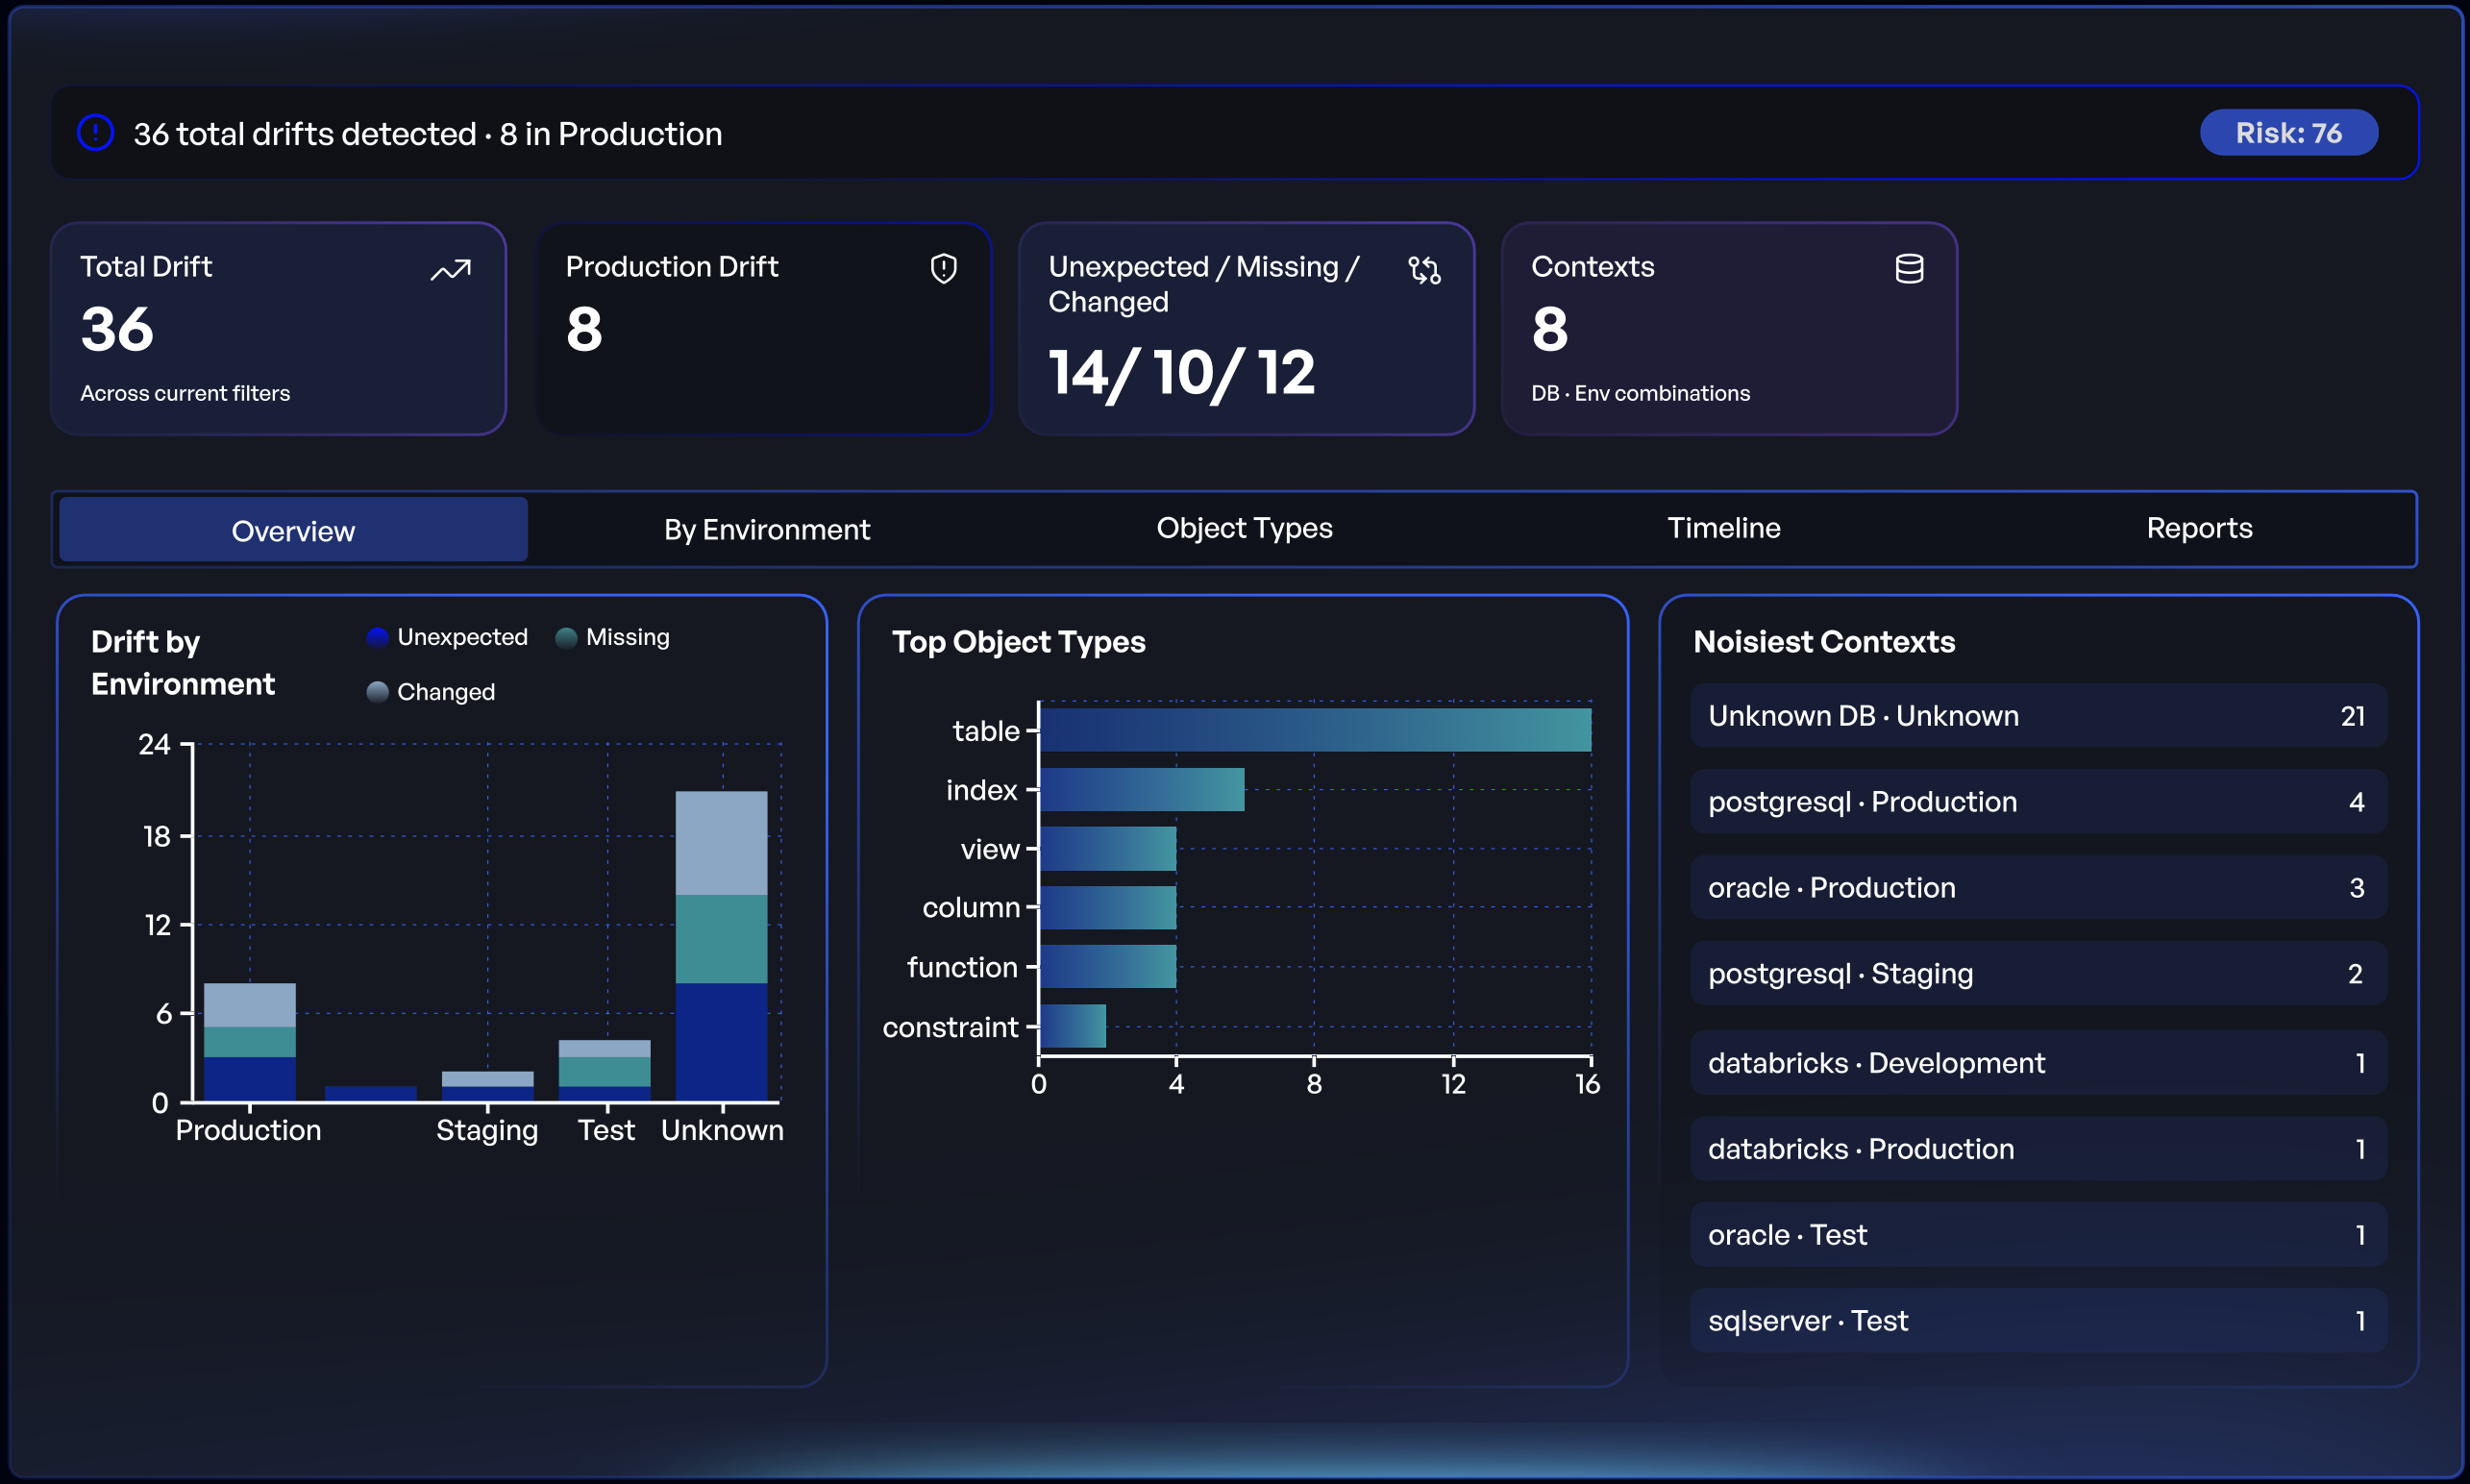Toggle the Missing legend in Drift by Environment
This screenshot has height=1484, width=2470.
pos(613,636)
